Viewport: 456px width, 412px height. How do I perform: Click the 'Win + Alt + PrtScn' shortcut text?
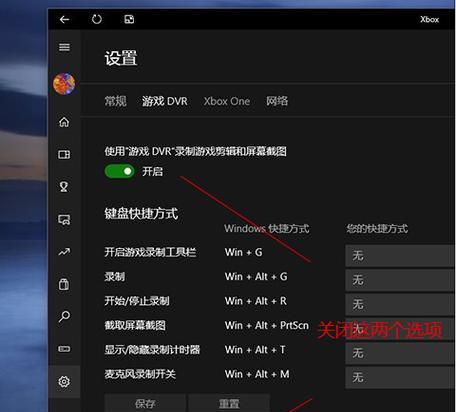tap(267, 325)
